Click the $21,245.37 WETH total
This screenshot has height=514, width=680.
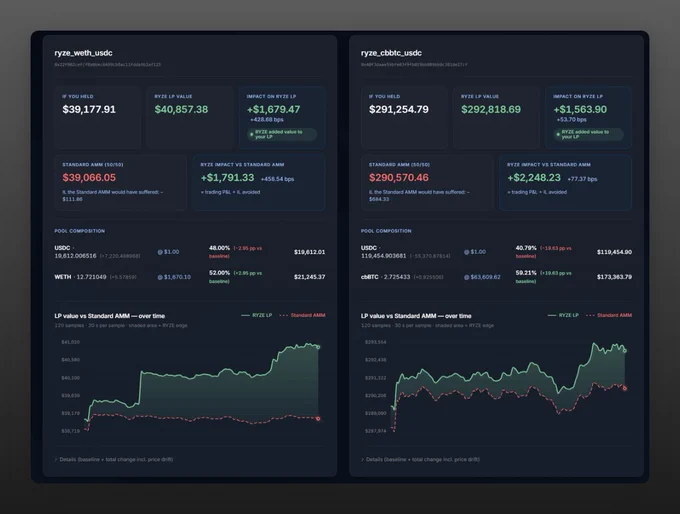tap(309, 277)
